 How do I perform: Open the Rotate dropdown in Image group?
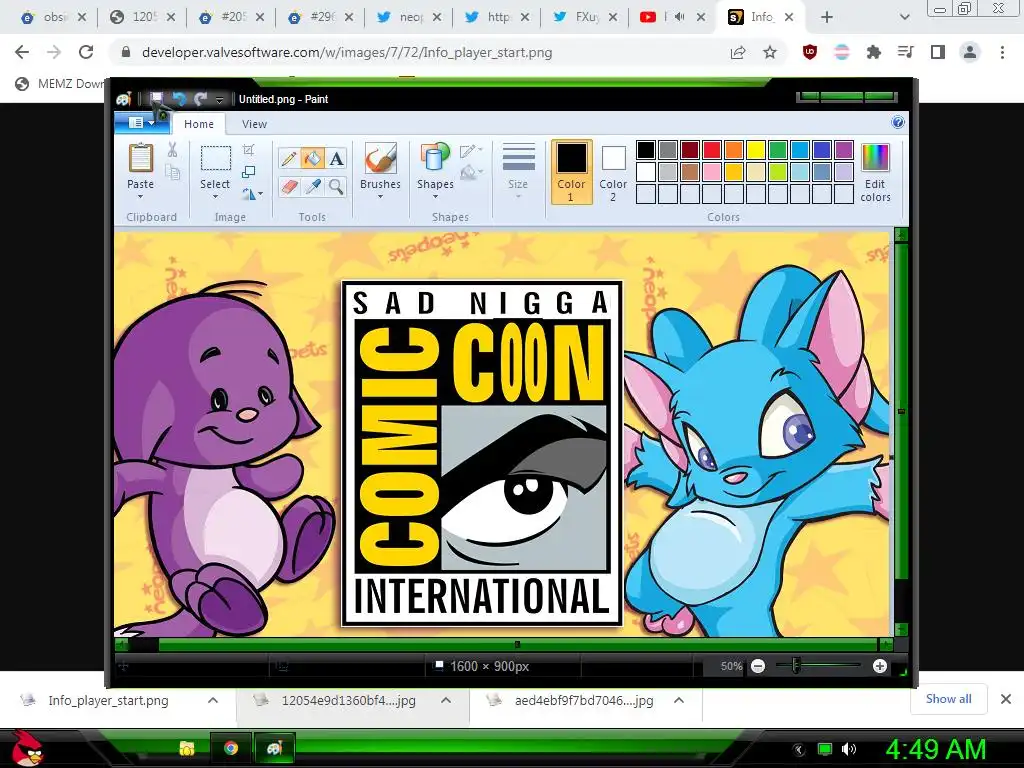[253, 194]
